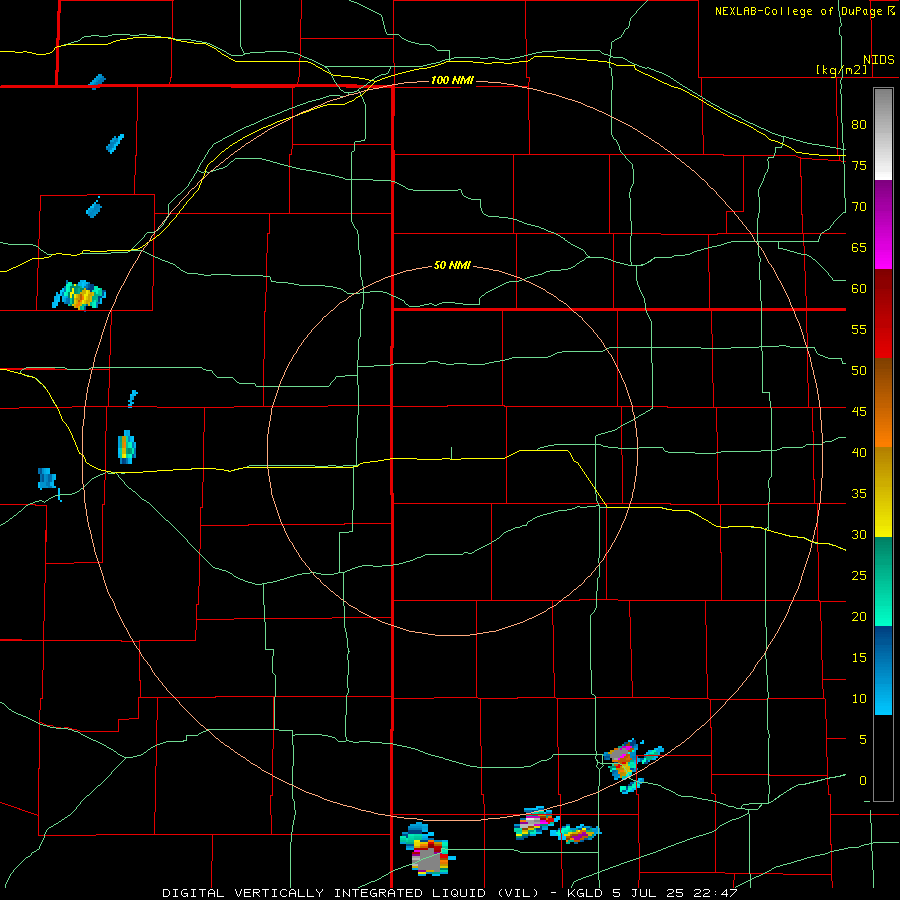Screen dimensions: 900x900
Task: Click the 75 value on the color scale
Action: (859, 165)
